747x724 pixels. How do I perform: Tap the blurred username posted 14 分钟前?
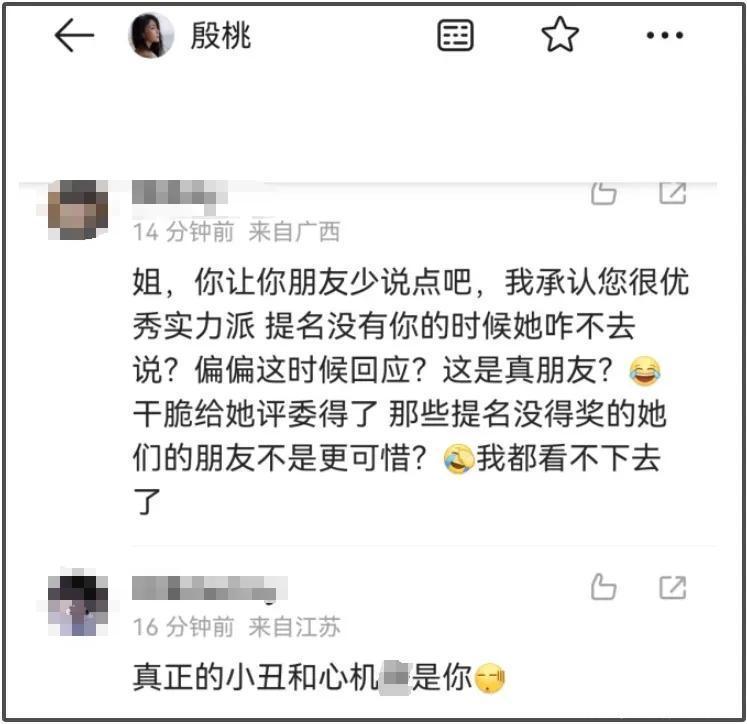[x=179, y=193]
